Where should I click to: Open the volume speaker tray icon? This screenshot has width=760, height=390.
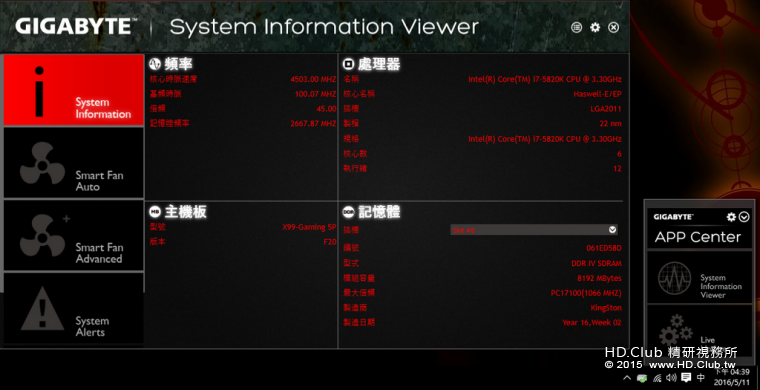(671, 378)
